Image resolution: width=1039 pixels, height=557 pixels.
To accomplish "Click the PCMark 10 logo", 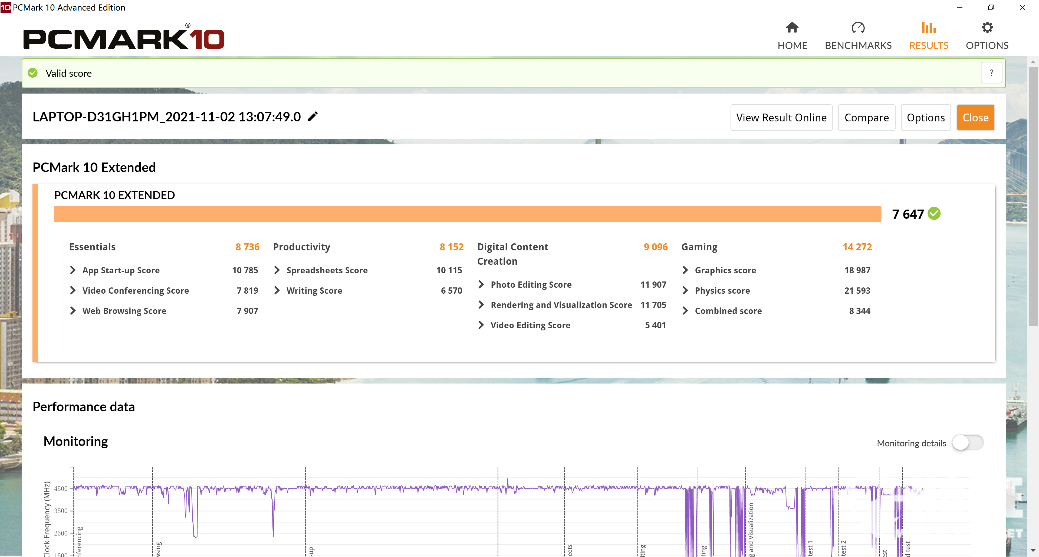I will [123, 37].
